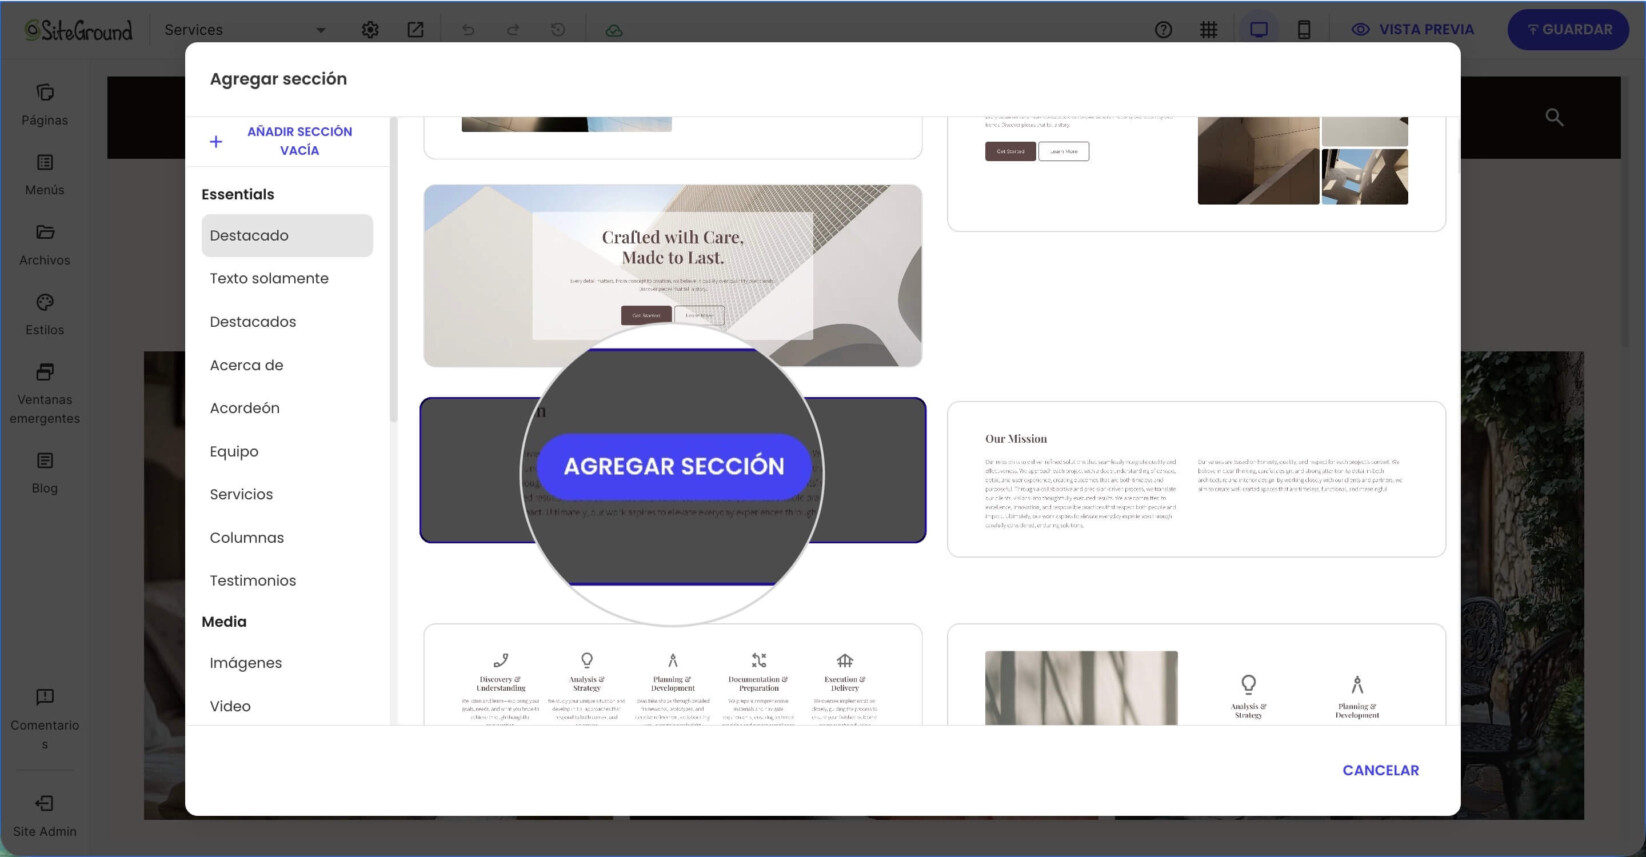Open the Menús sidebar panel
The image size is (1646, 857).
pyautogui.click(x=45, y=175)
